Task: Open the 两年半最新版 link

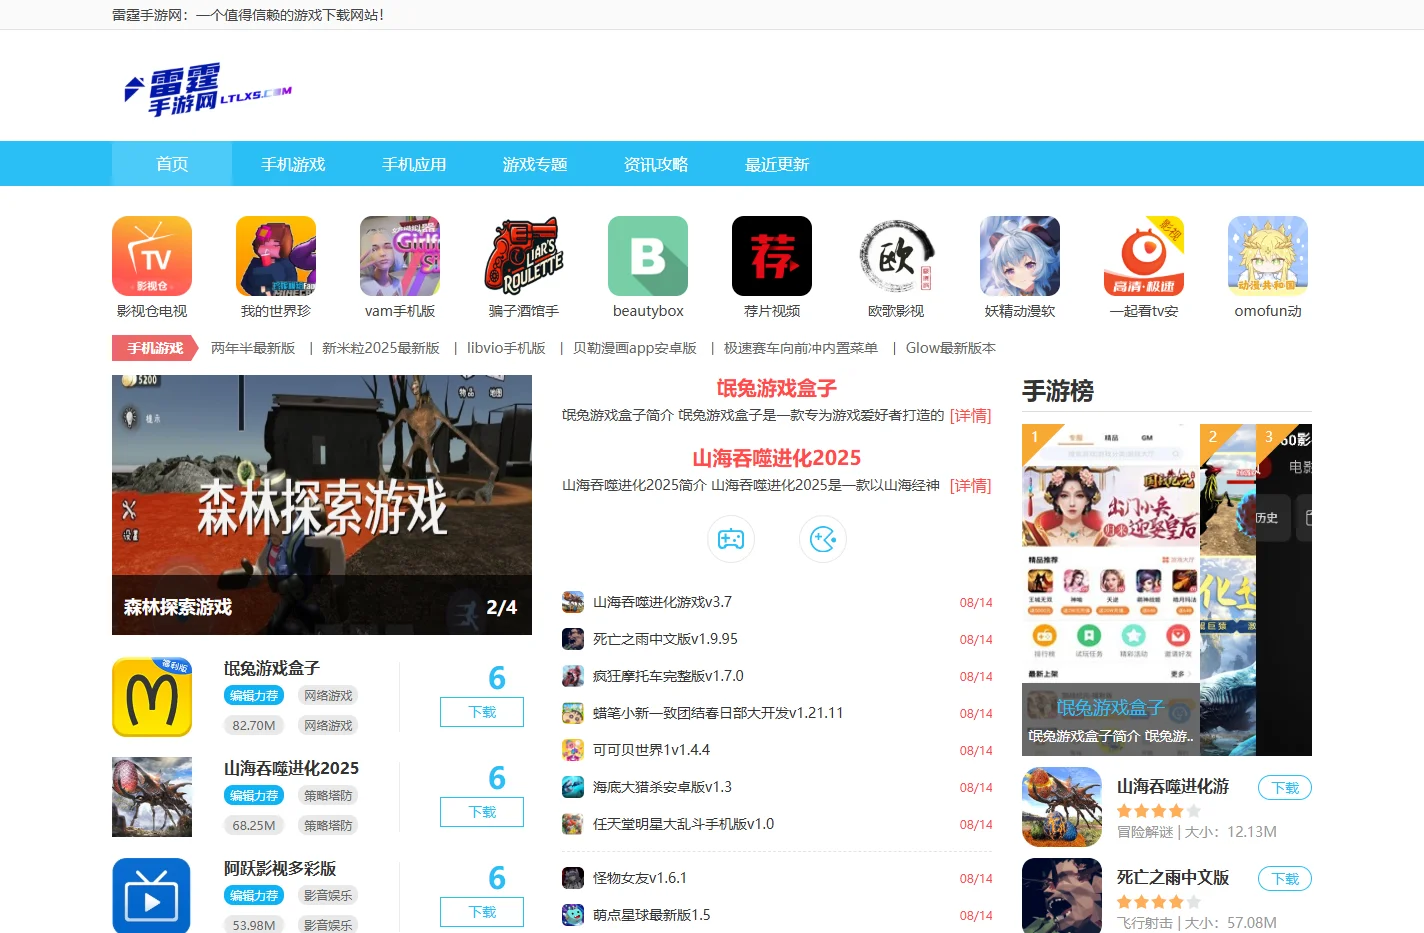Action: coord(253,348)
